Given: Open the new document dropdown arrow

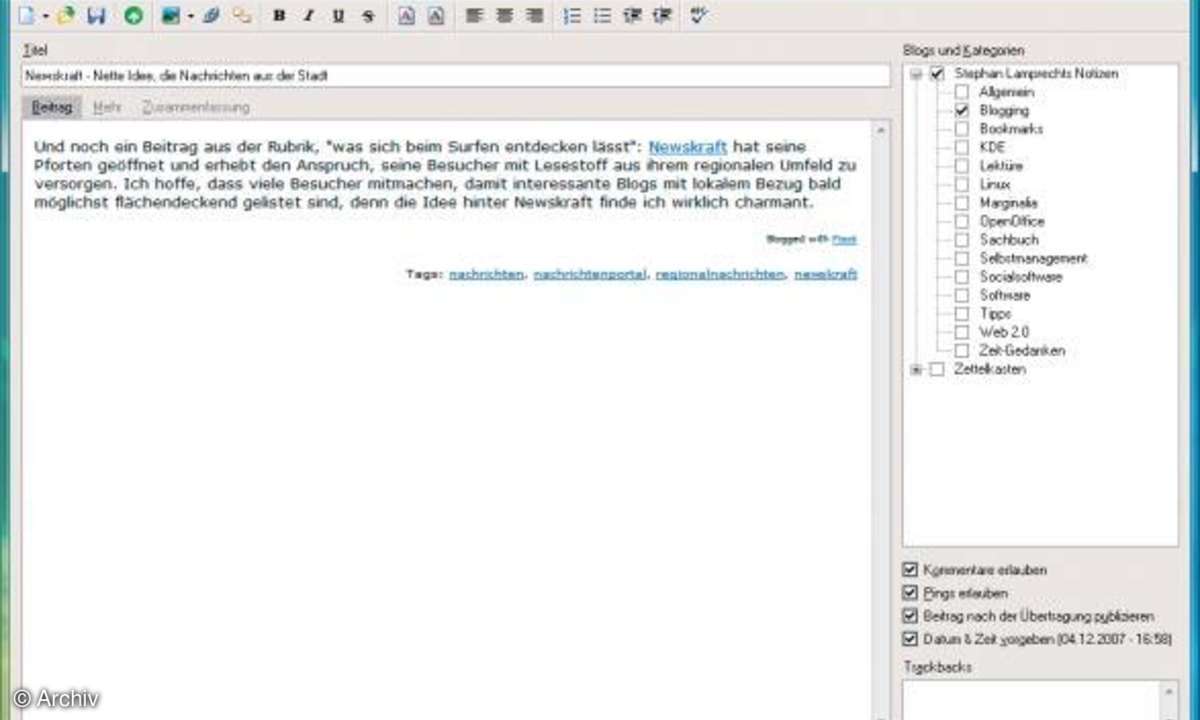Looking at the screenshot, I should tap(45, 16).
